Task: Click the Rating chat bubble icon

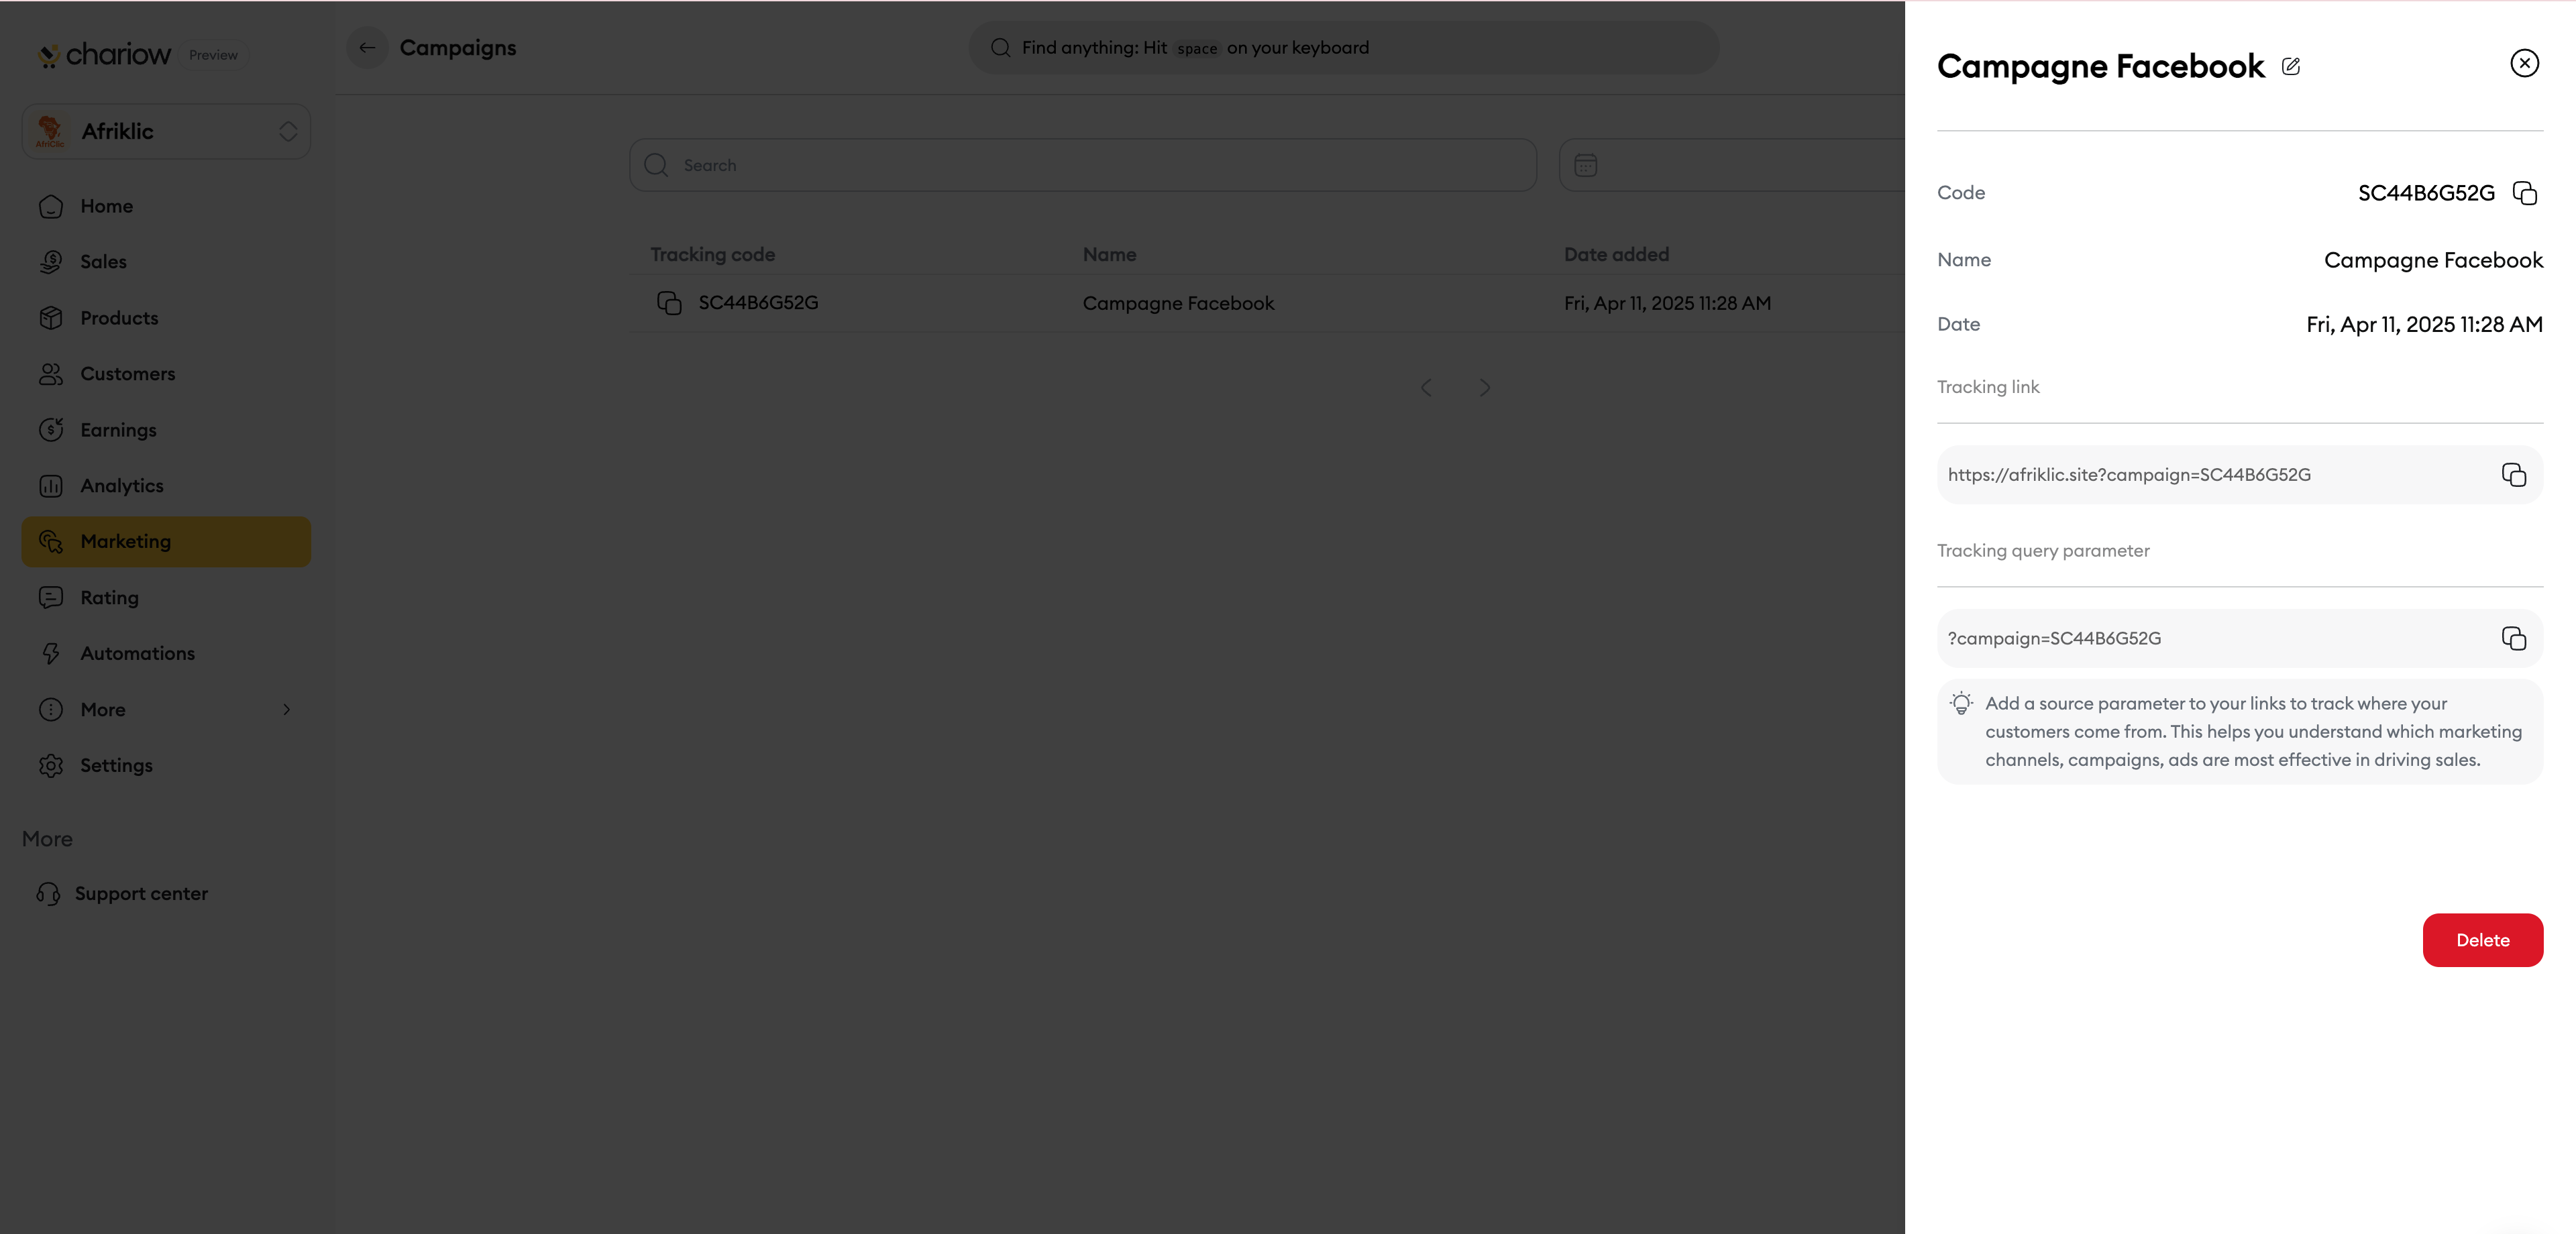Action: click(51, 598)
